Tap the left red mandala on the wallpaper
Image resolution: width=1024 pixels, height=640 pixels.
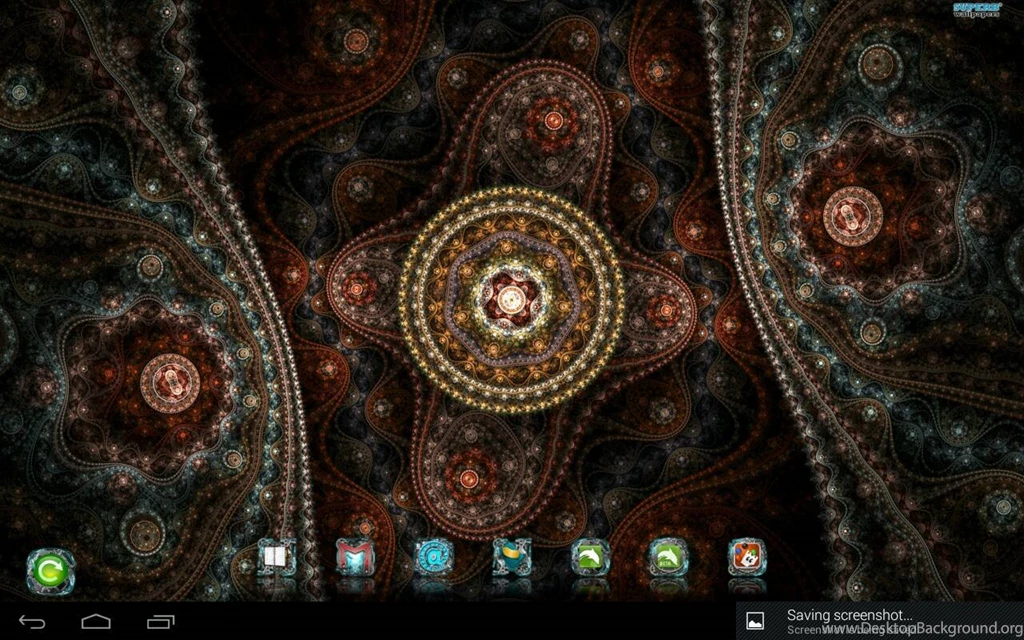tap(170, 380)
